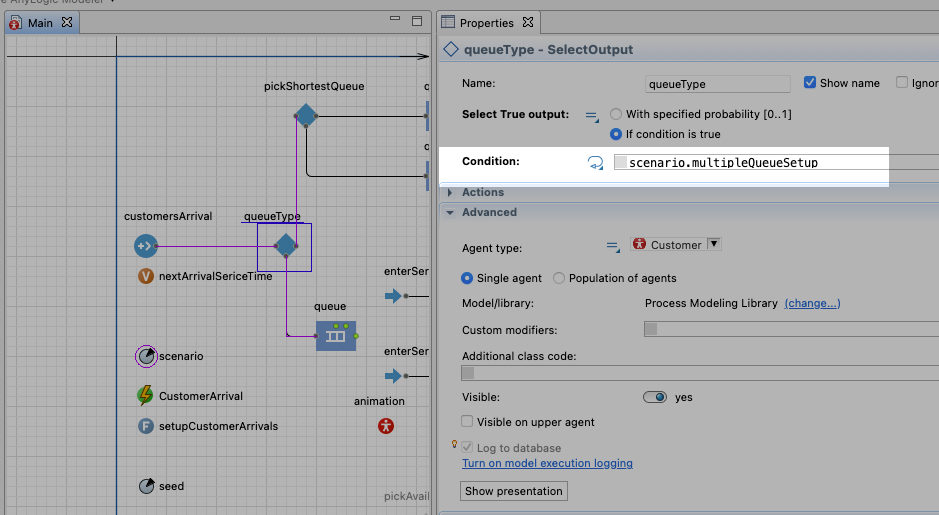Minimize the Main editor pane
Image resolution: width=939 pixels, height=515 pixels.
pos(395,19)
